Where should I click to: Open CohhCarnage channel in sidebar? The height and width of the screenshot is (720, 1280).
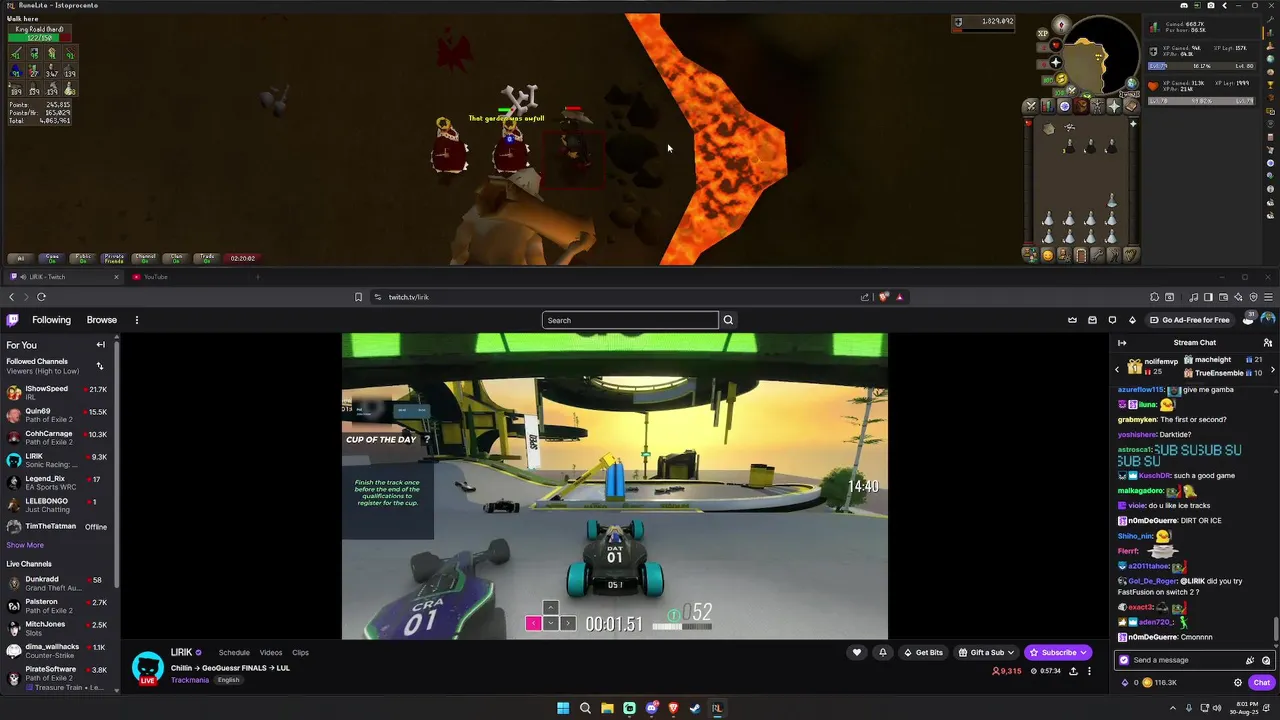coord(58,438)
